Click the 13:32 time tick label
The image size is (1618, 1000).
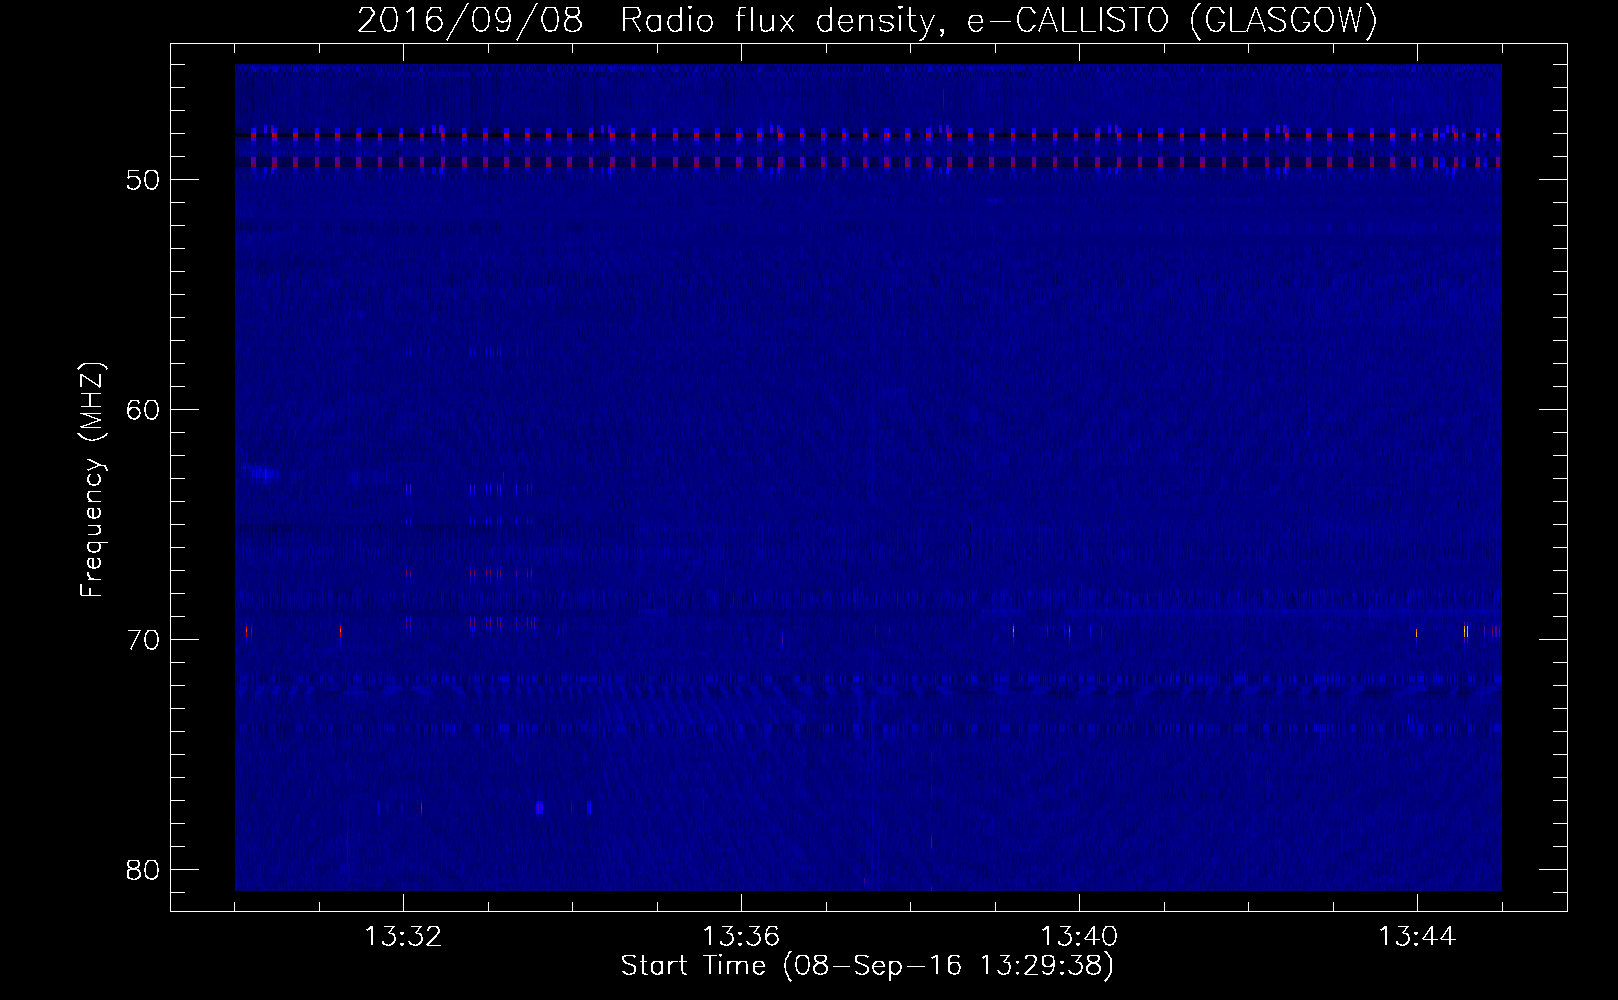click(403, 937)
